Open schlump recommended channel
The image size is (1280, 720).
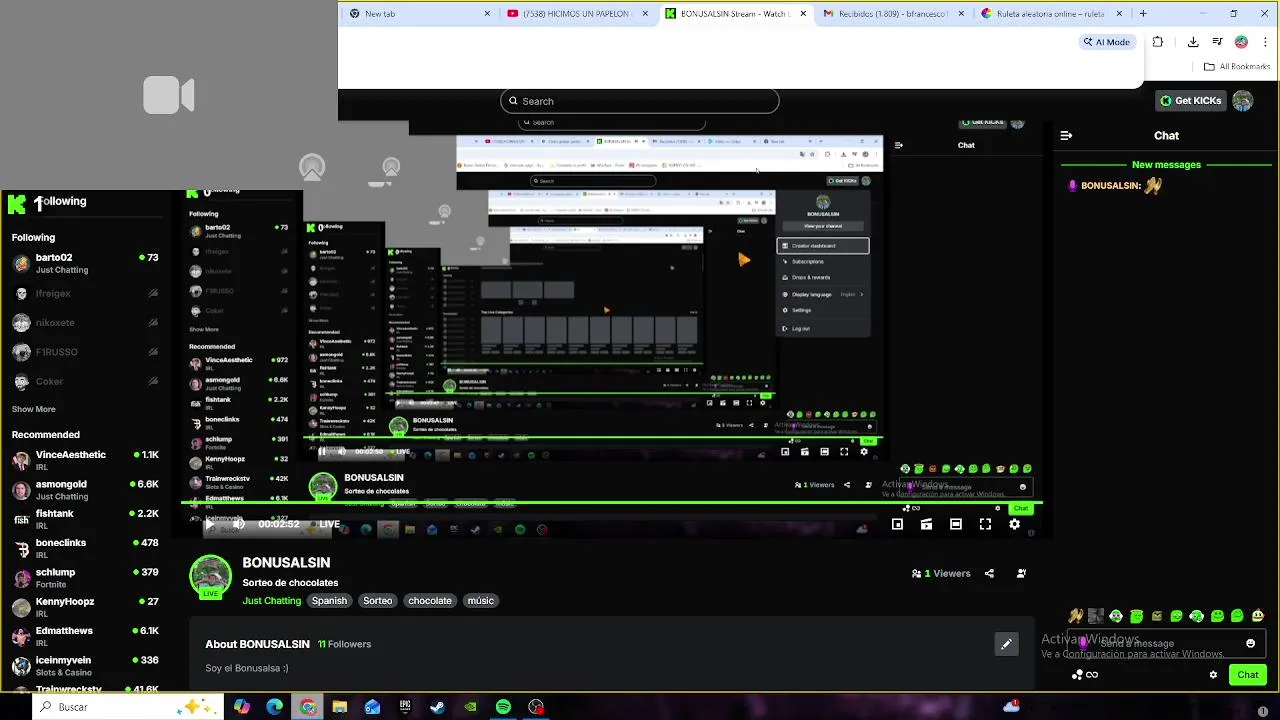[85, 577]
